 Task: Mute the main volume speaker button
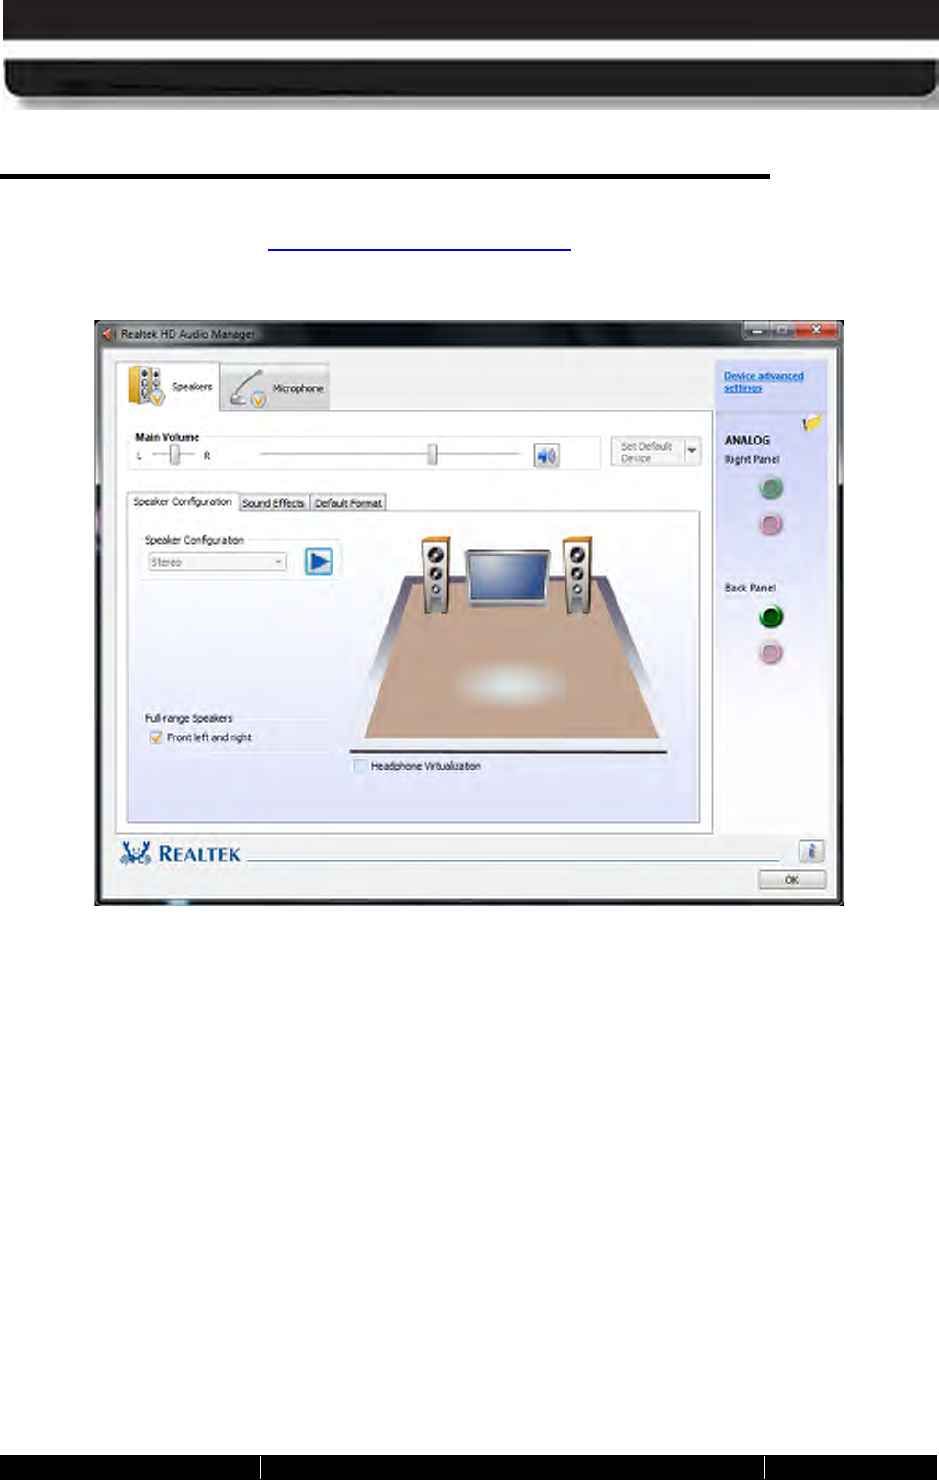click(x=546, y=456)
